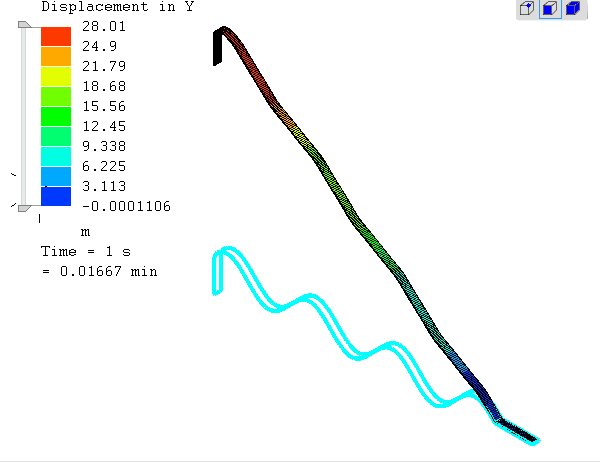Click the 3.113 legend value
Screen dimensions: 600x462
coord(104,186)
